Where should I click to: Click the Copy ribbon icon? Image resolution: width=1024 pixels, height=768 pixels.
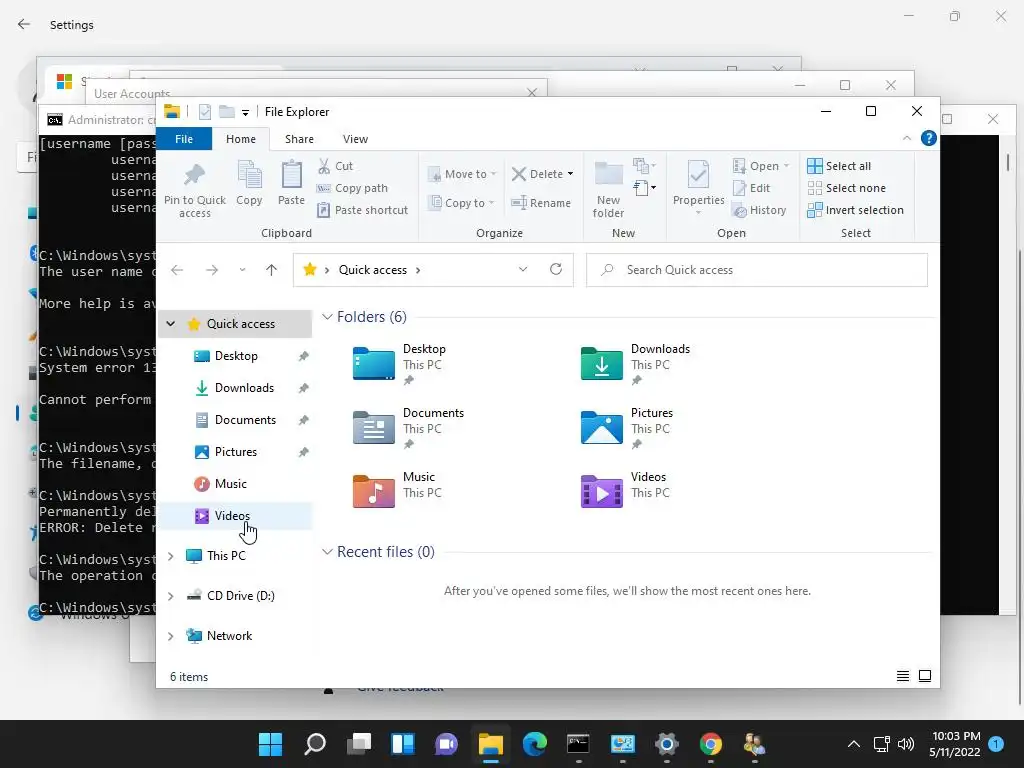tap(249, 175)
